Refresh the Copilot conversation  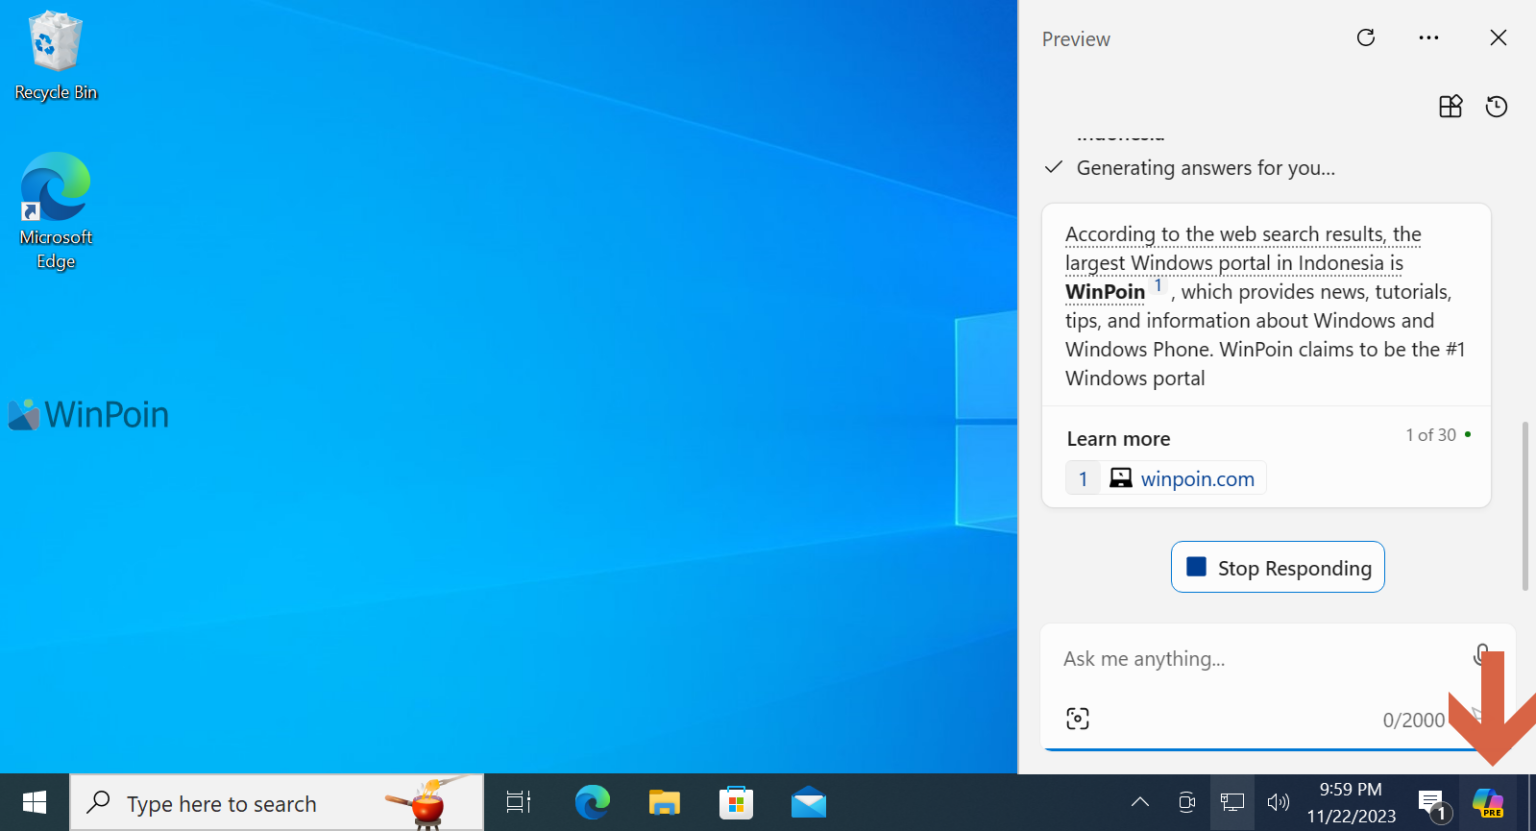(1365, 37)
